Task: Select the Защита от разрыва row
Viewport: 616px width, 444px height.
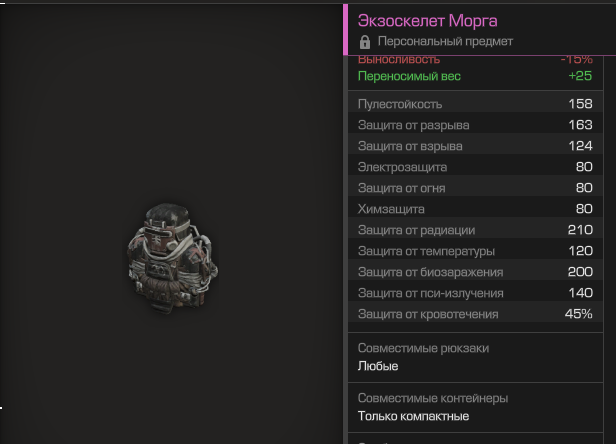Action: tap(475, 125)
